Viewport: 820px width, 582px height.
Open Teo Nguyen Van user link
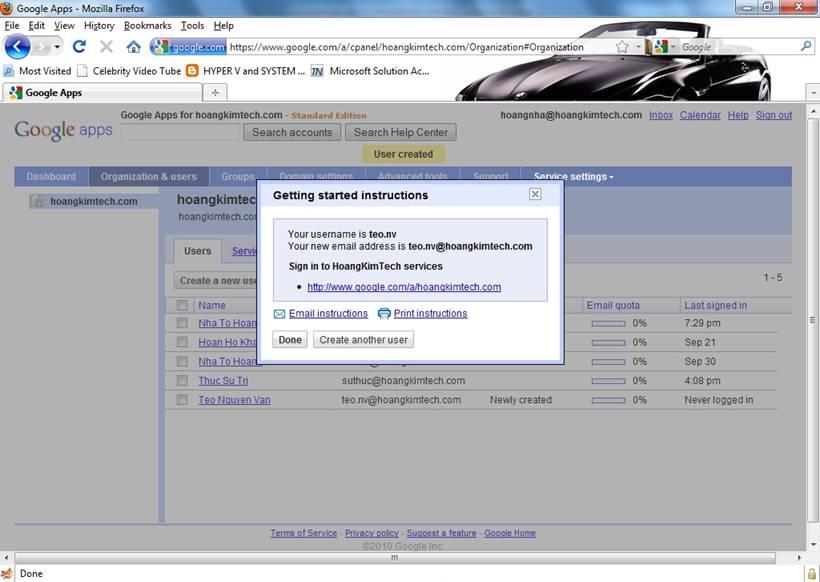click(234, 400)
